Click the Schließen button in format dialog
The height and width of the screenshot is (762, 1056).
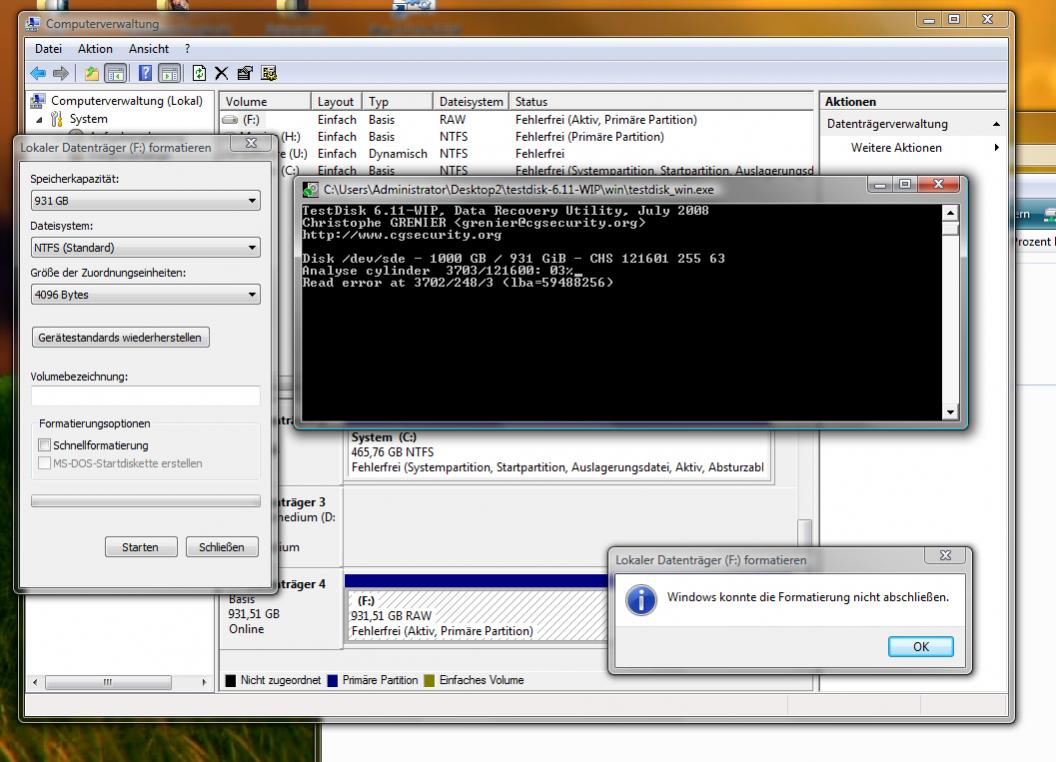tap(222, 547)
